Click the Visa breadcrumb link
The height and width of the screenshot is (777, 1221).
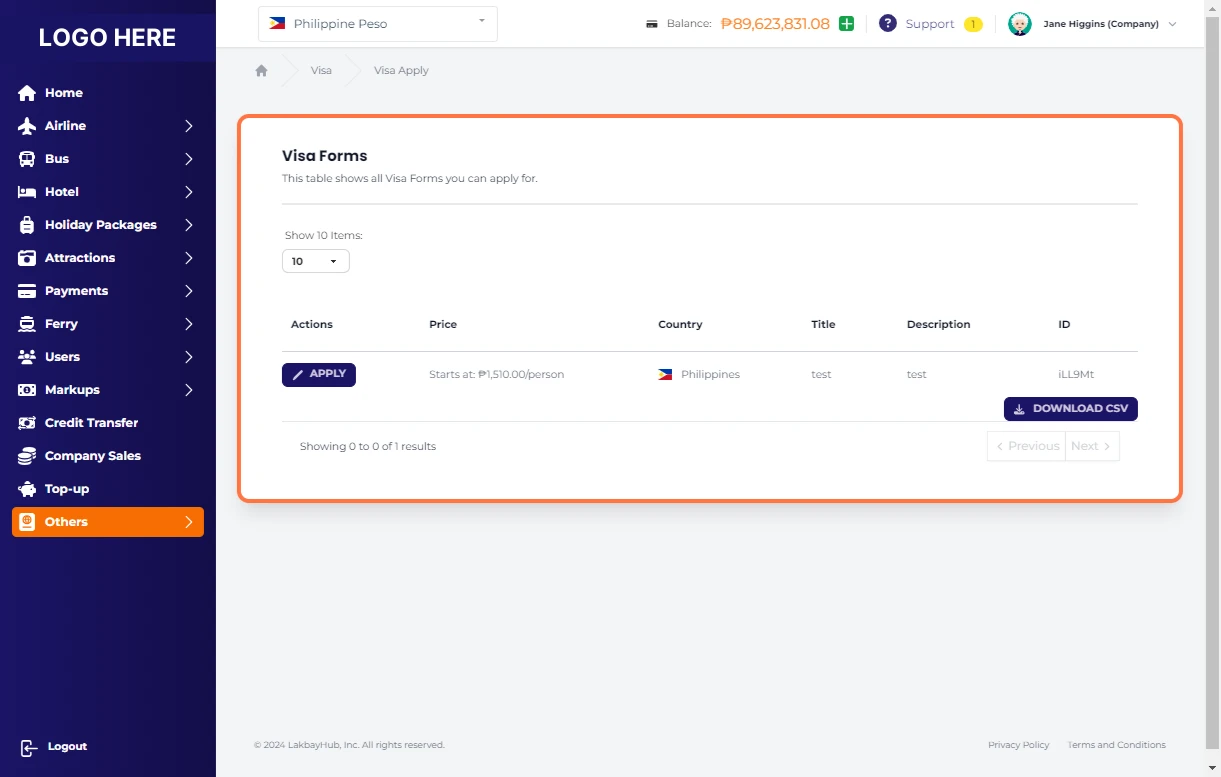[321, 71]
